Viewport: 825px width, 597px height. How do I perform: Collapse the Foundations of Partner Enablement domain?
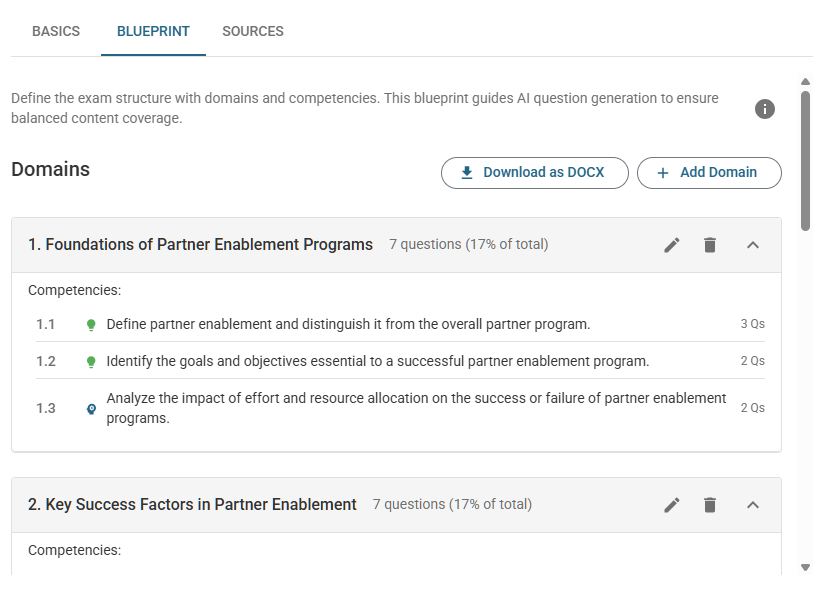click(x=753, y=245)
